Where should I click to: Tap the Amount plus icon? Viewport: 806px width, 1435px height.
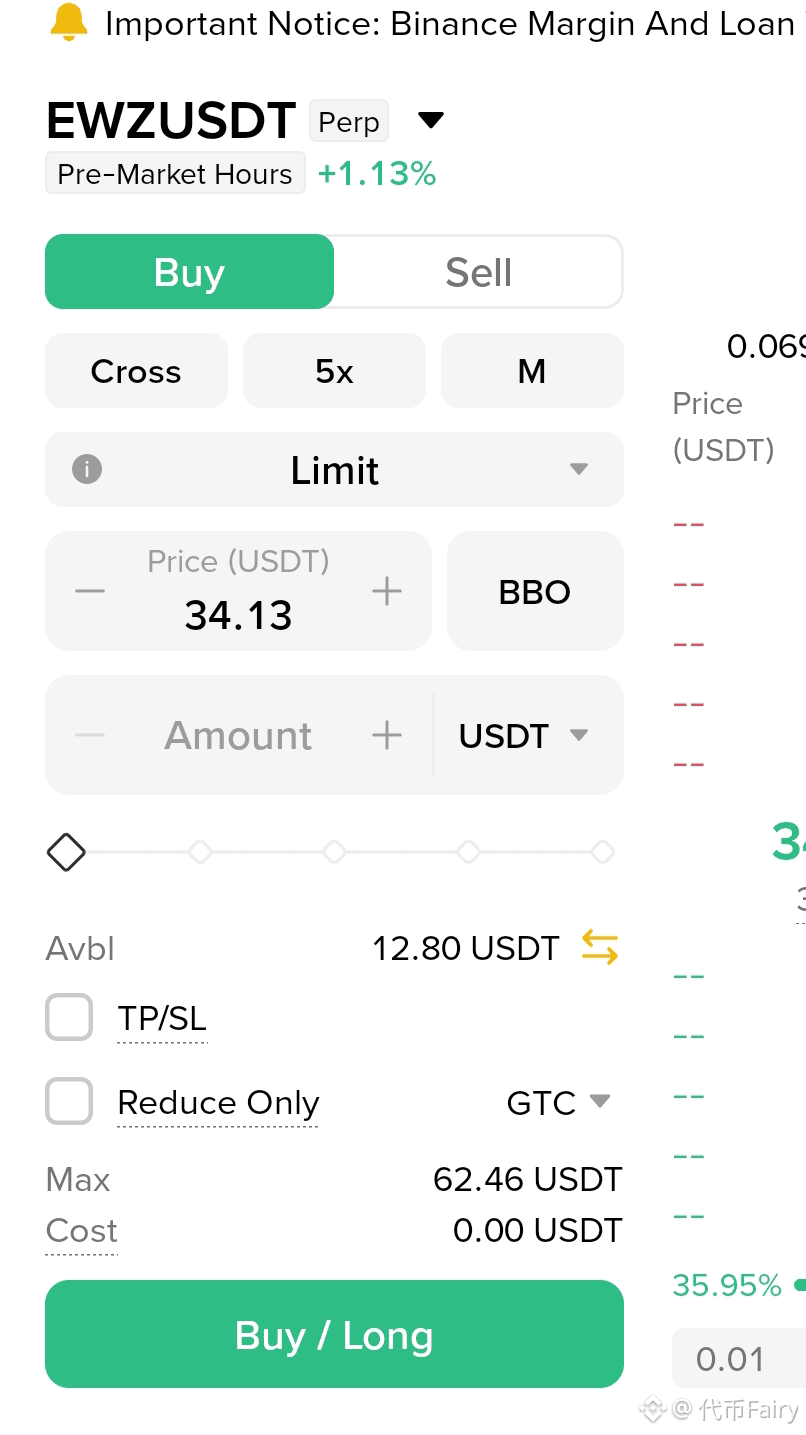pos(387,735)
